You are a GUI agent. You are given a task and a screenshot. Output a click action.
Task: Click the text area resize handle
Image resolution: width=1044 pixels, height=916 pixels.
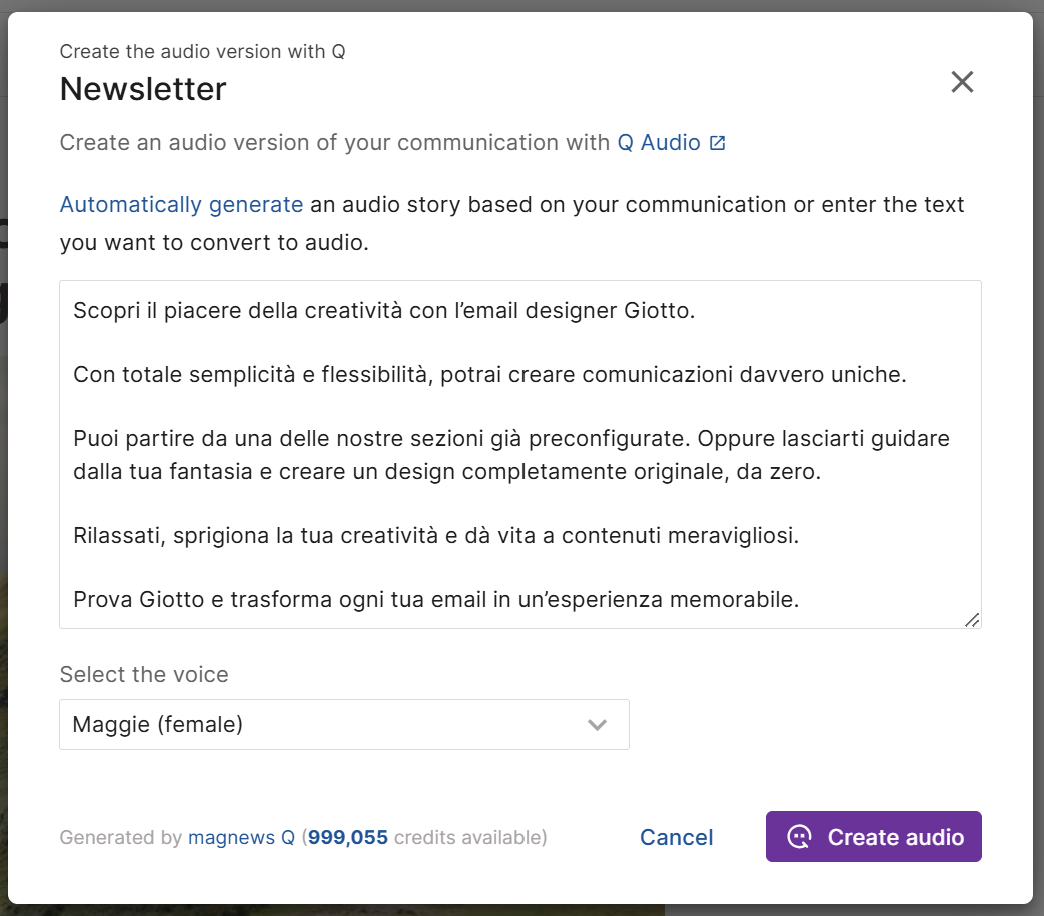(971, 620)
